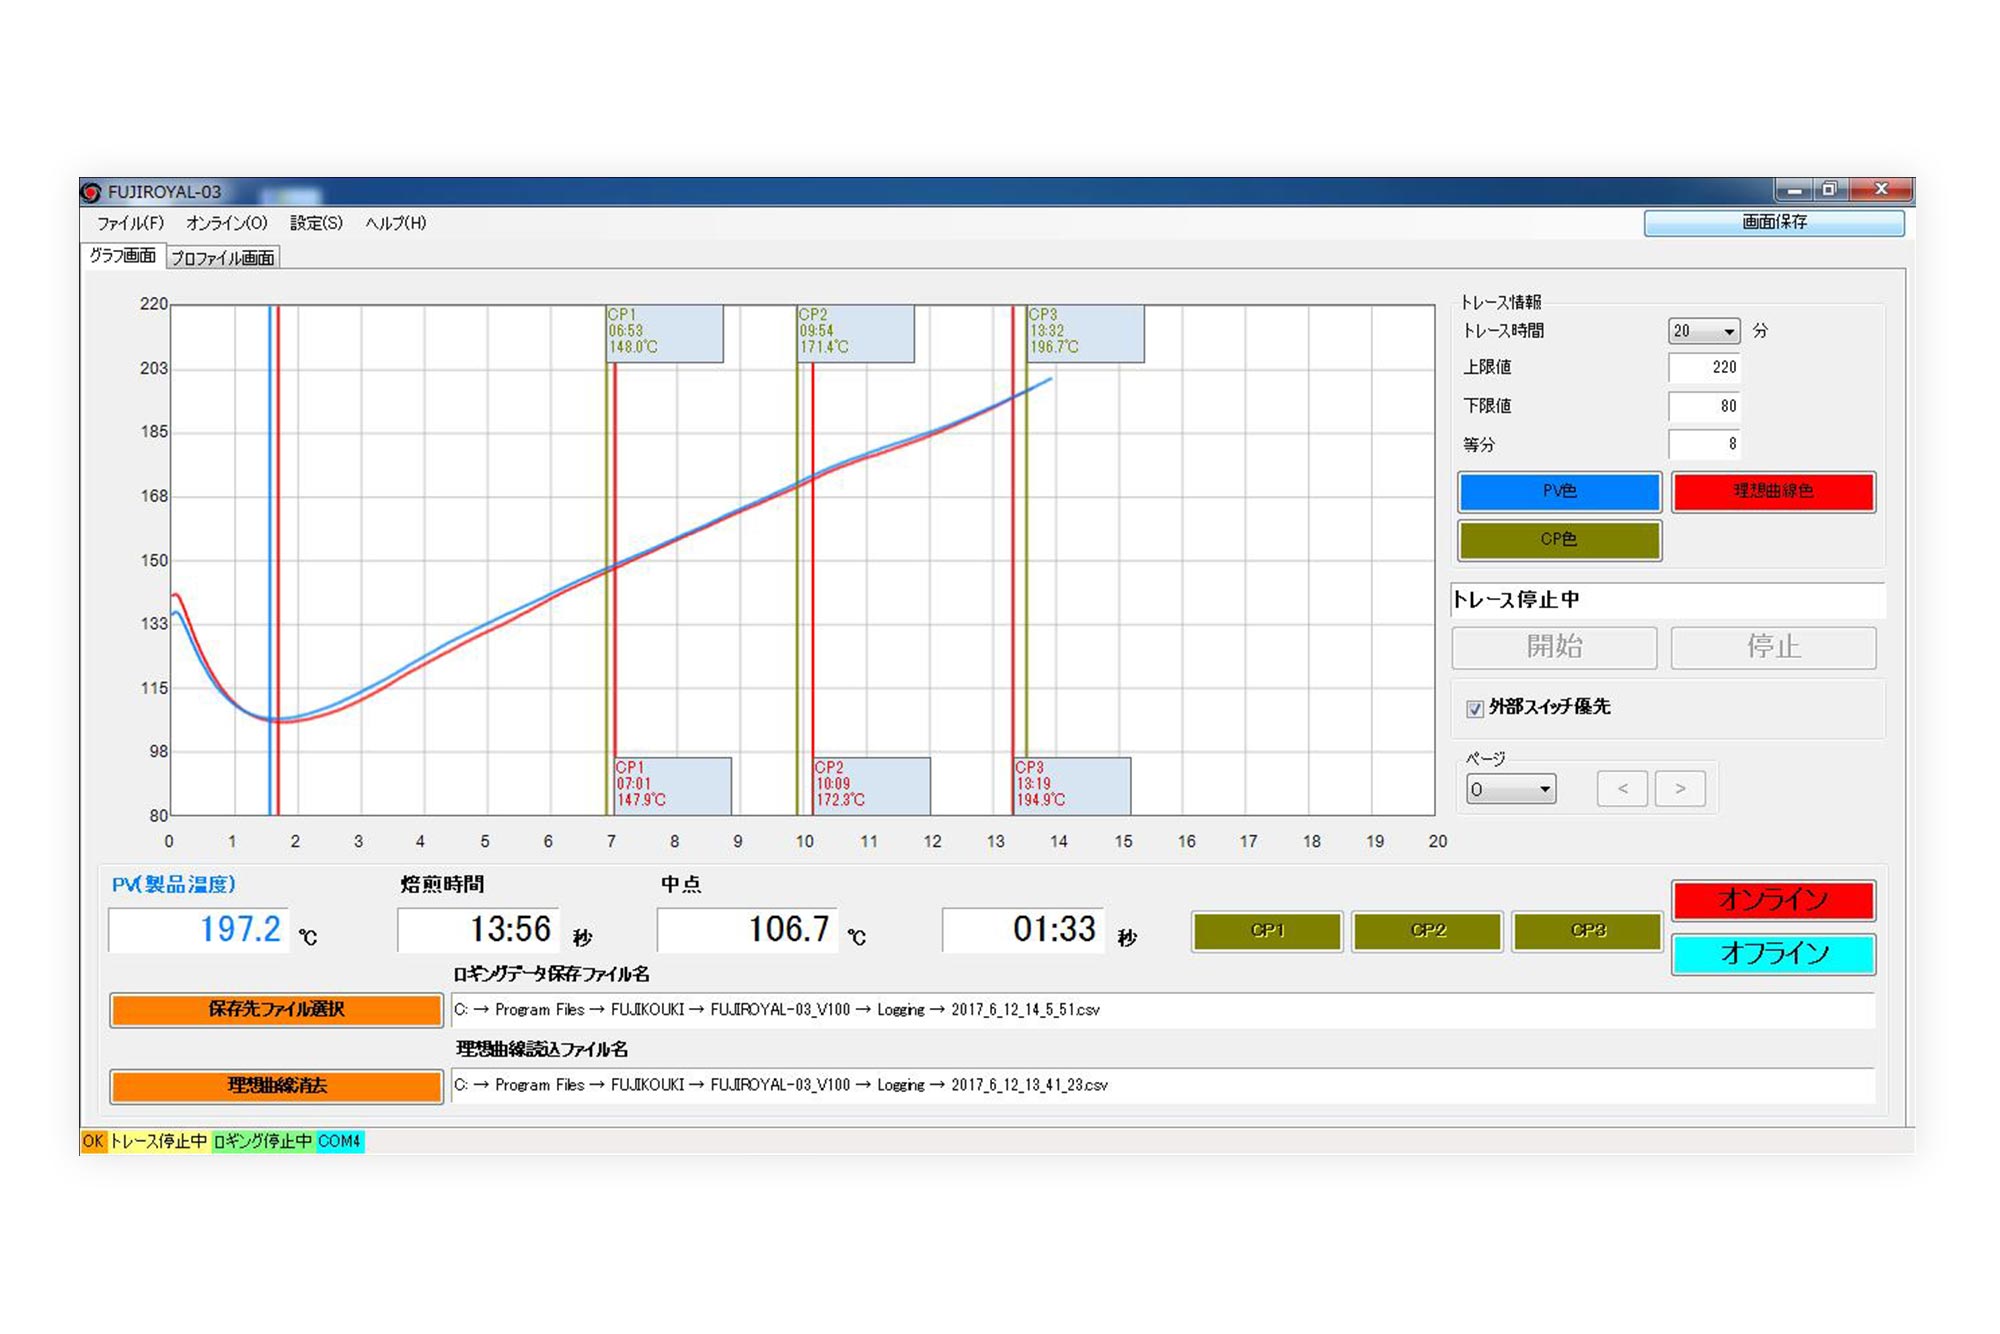Click the olive CP1 button
Screen dimensions: 2000x1334
pos(1267,931)
